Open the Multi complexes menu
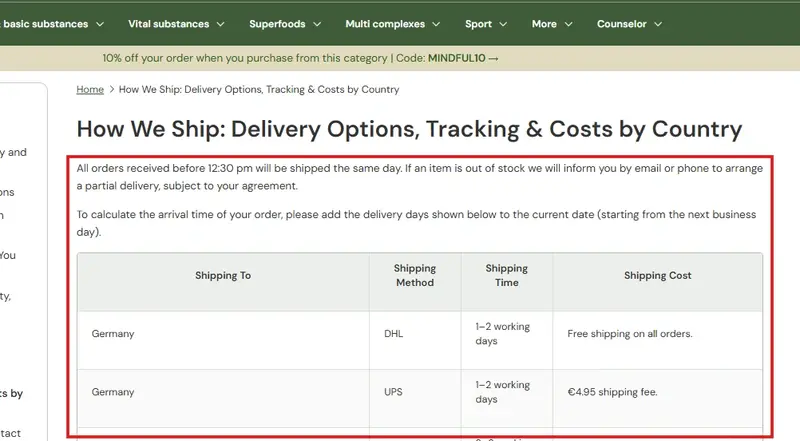The image size is (800, 441). 385,24
